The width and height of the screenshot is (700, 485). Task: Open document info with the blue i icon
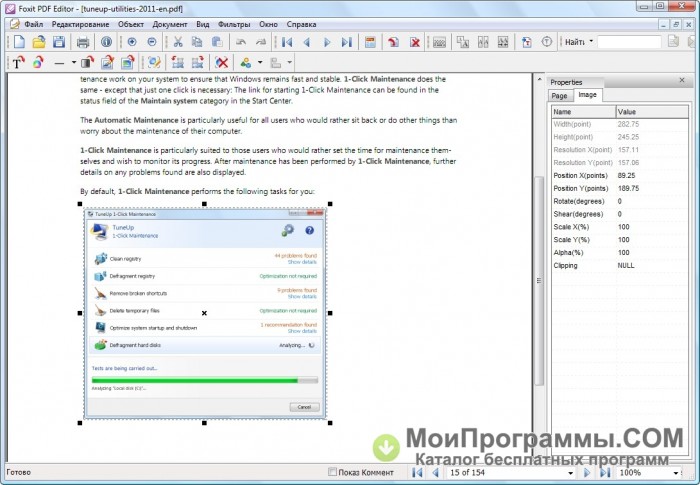point(106,42)
